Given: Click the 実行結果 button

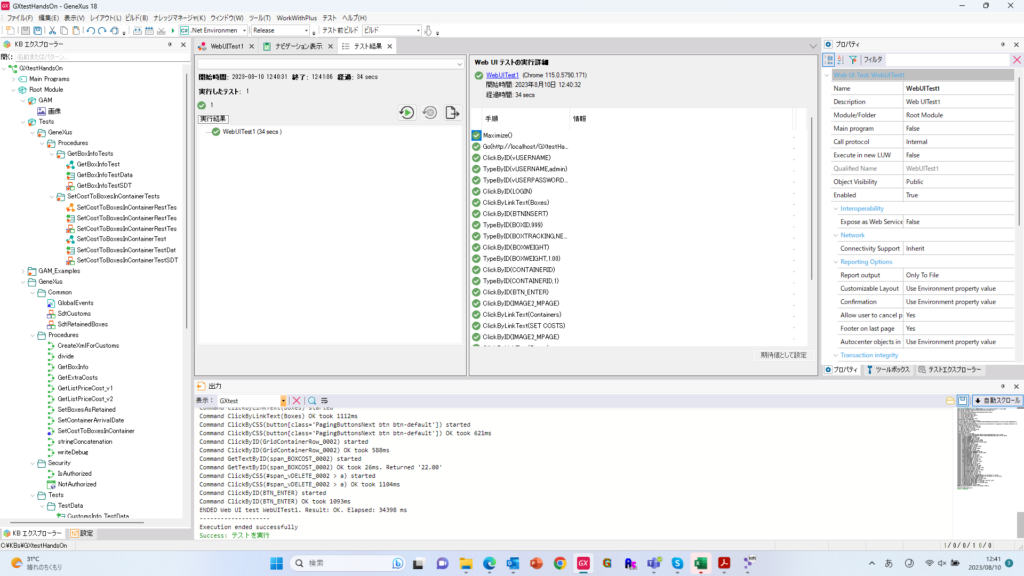Looking at the screenshot, I should [x=213, y=119].
